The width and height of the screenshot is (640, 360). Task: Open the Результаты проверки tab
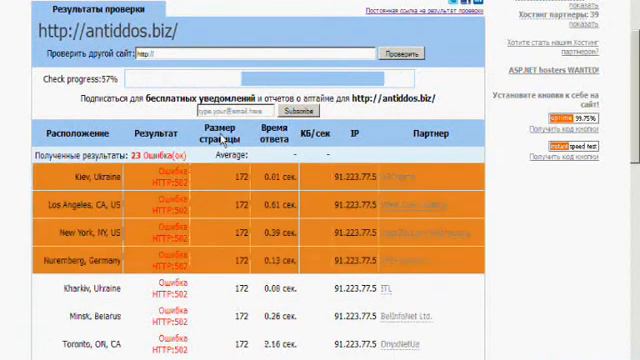click(98, 9)
